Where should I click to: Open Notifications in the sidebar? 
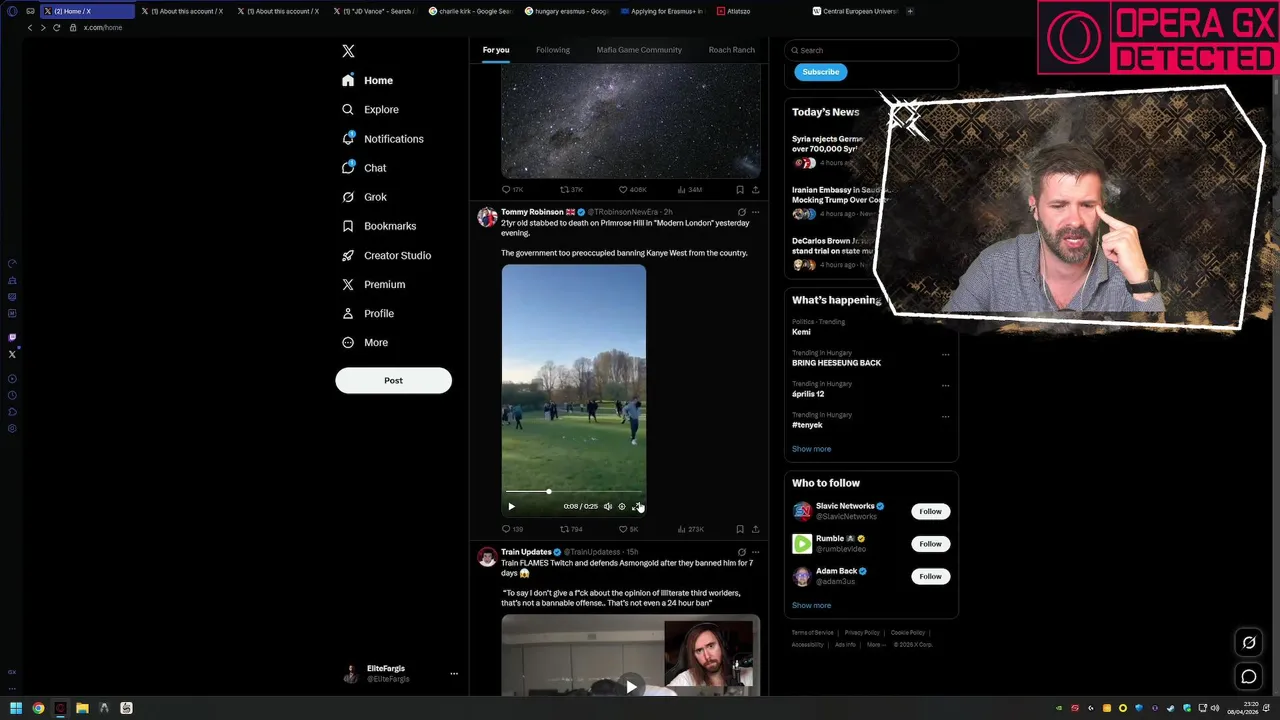383,138
